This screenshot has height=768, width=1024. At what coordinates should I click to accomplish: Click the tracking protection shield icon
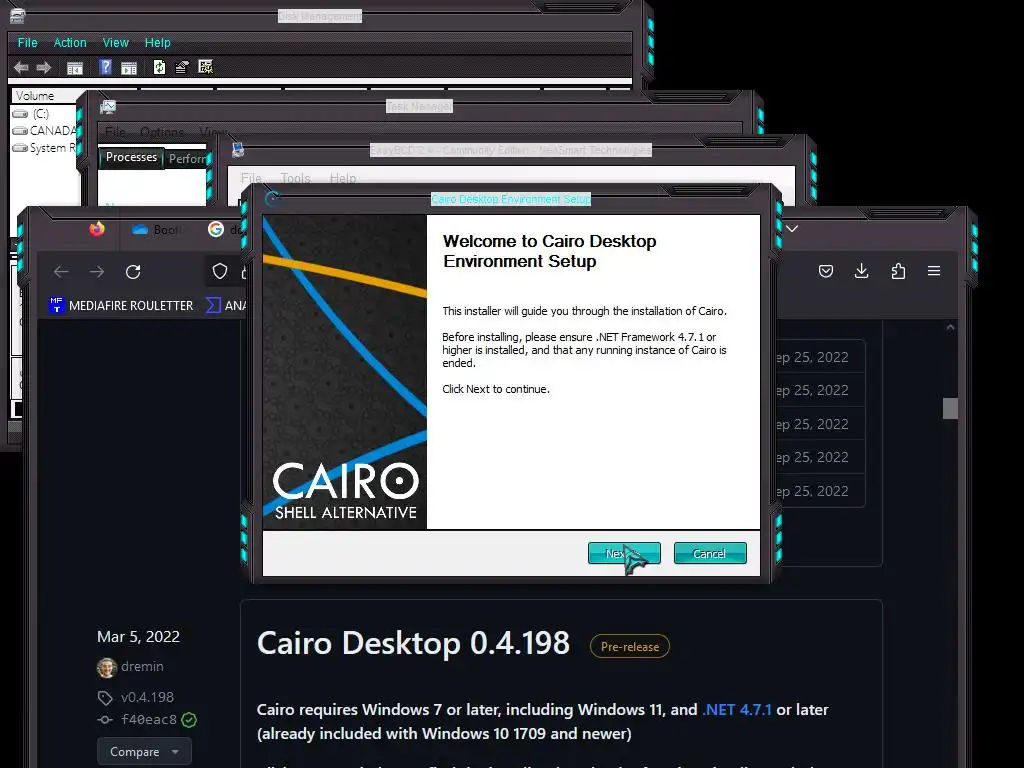pos(220,271)
